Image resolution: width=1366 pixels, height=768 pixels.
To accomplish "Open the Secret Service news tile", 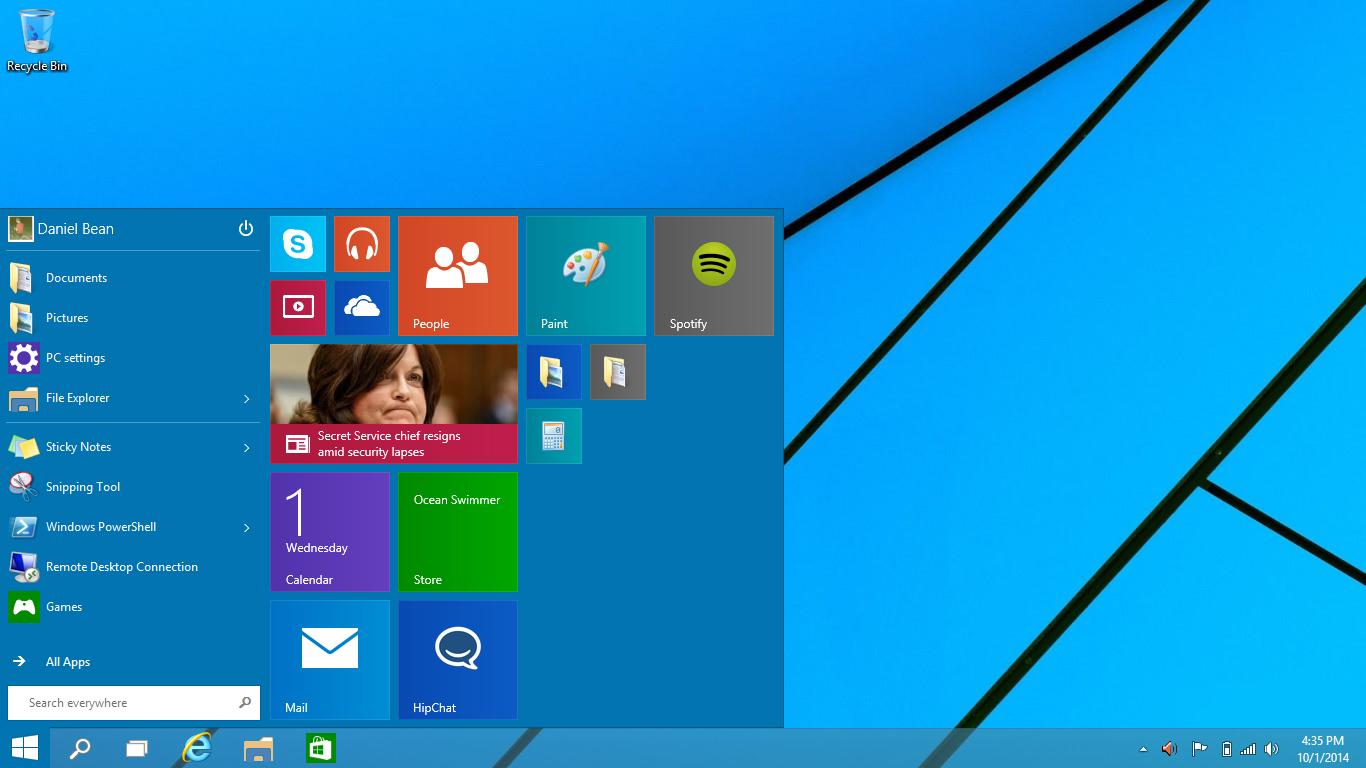I will [394, 404].
